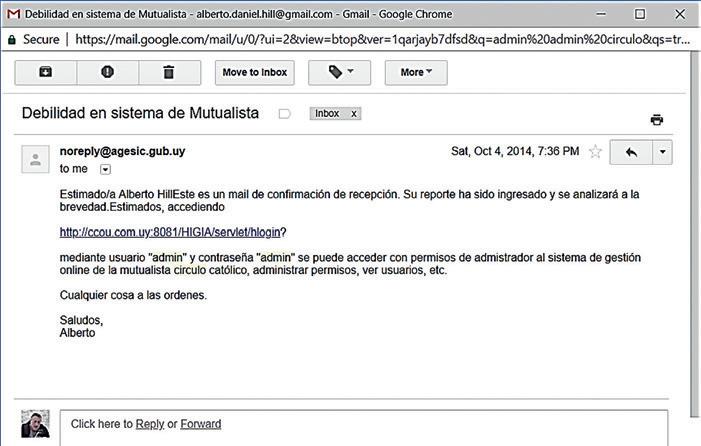Click the Reply link in the response box
Viewport: 701px width, 446px height.
click(x=150, y=424)
